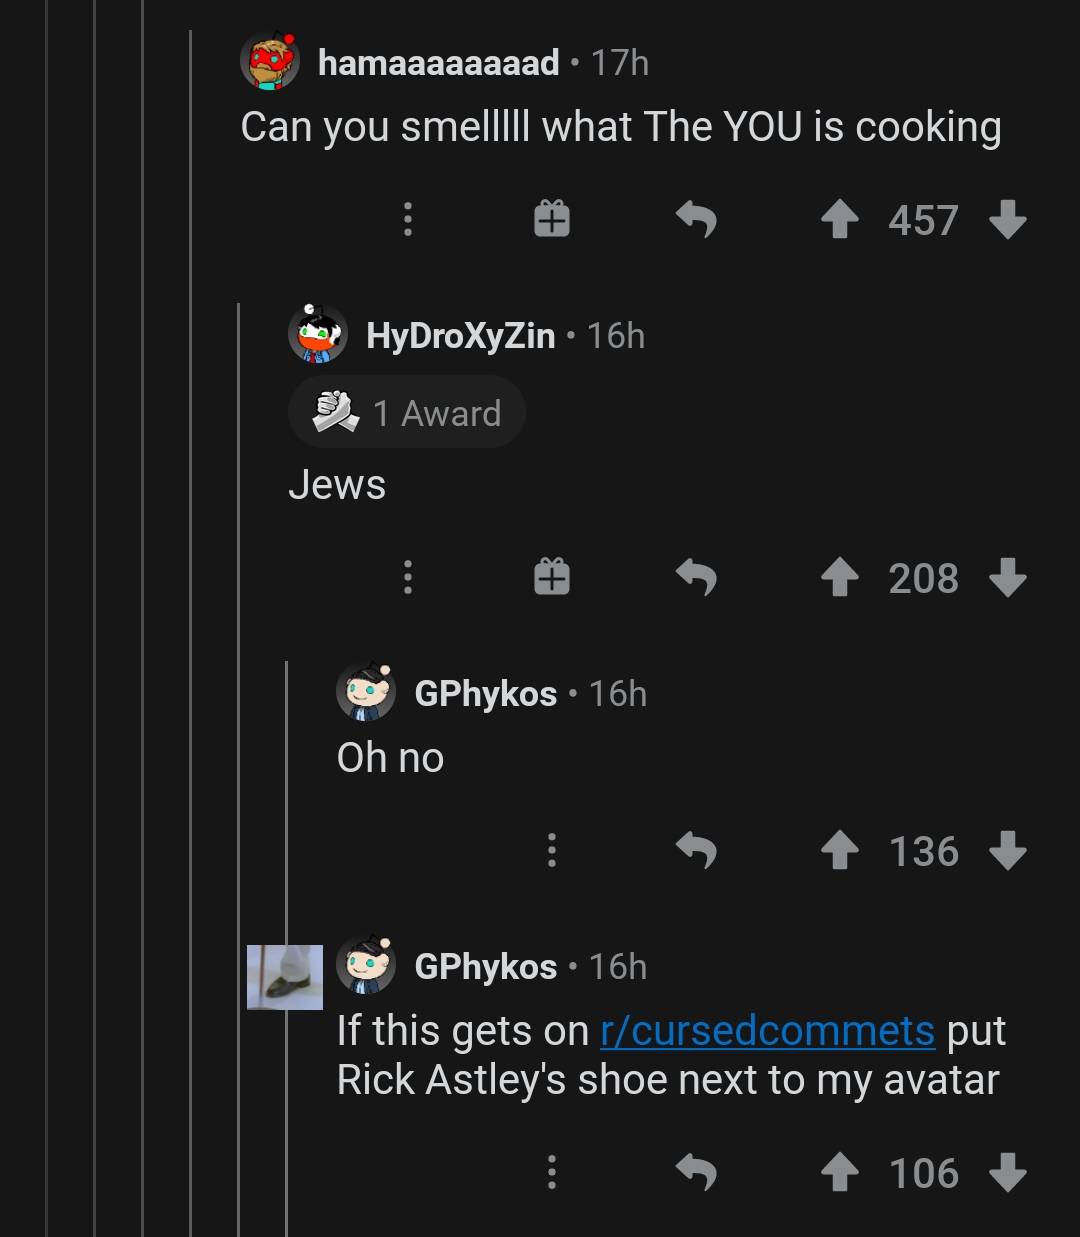Upvote hamaaaaaaaad's cooking comment

coord(841,220)
